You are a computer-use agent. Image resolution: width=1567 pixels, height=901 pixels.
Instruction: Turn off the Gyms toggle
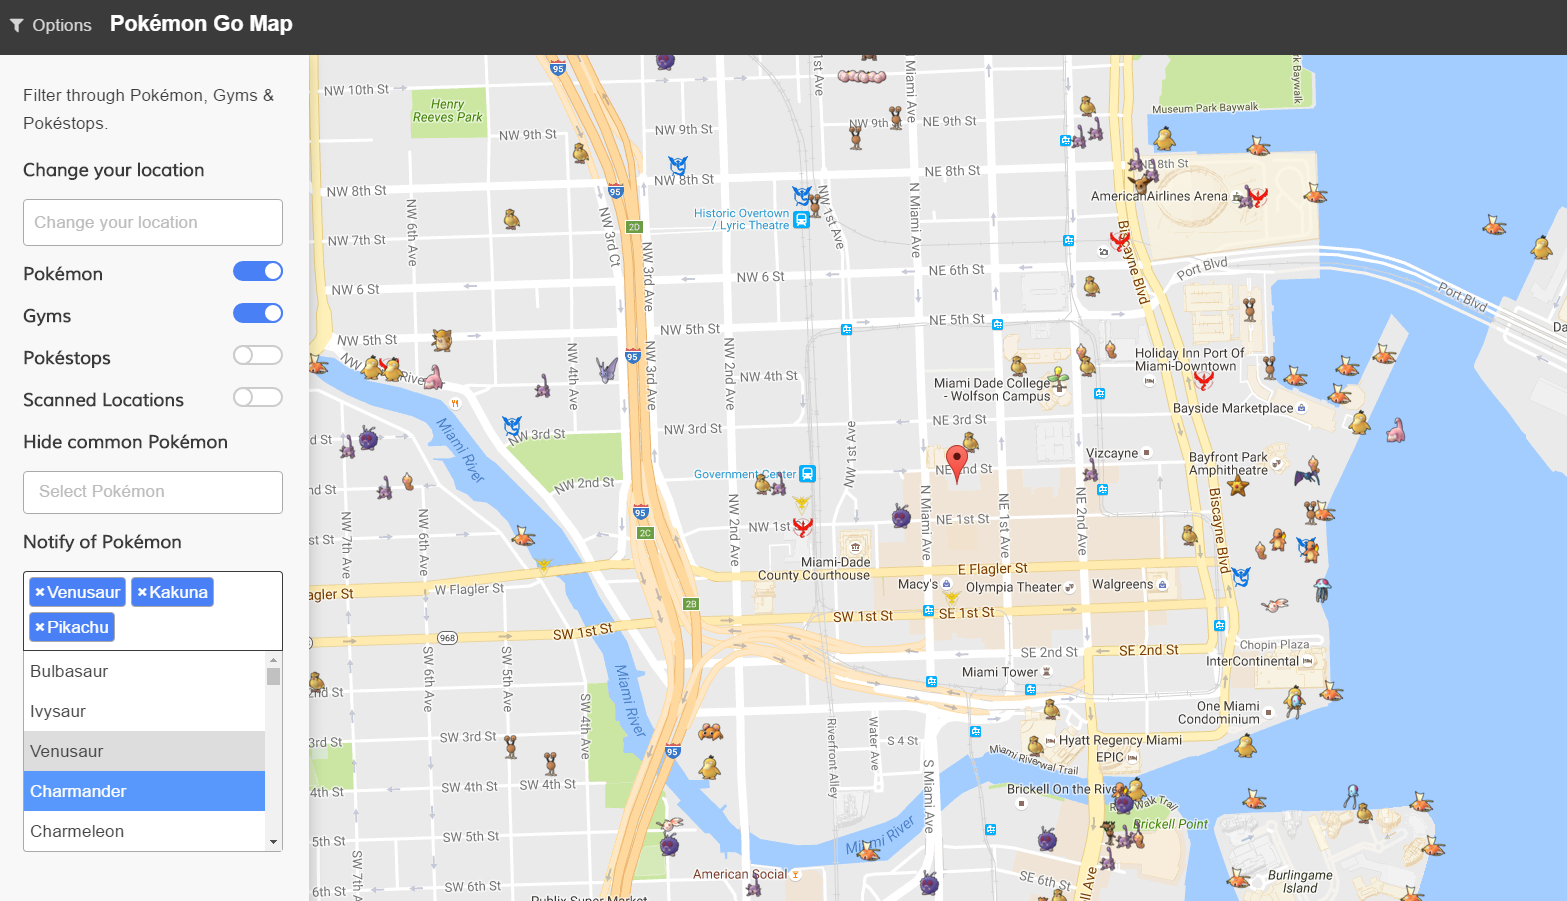(257, 313)
